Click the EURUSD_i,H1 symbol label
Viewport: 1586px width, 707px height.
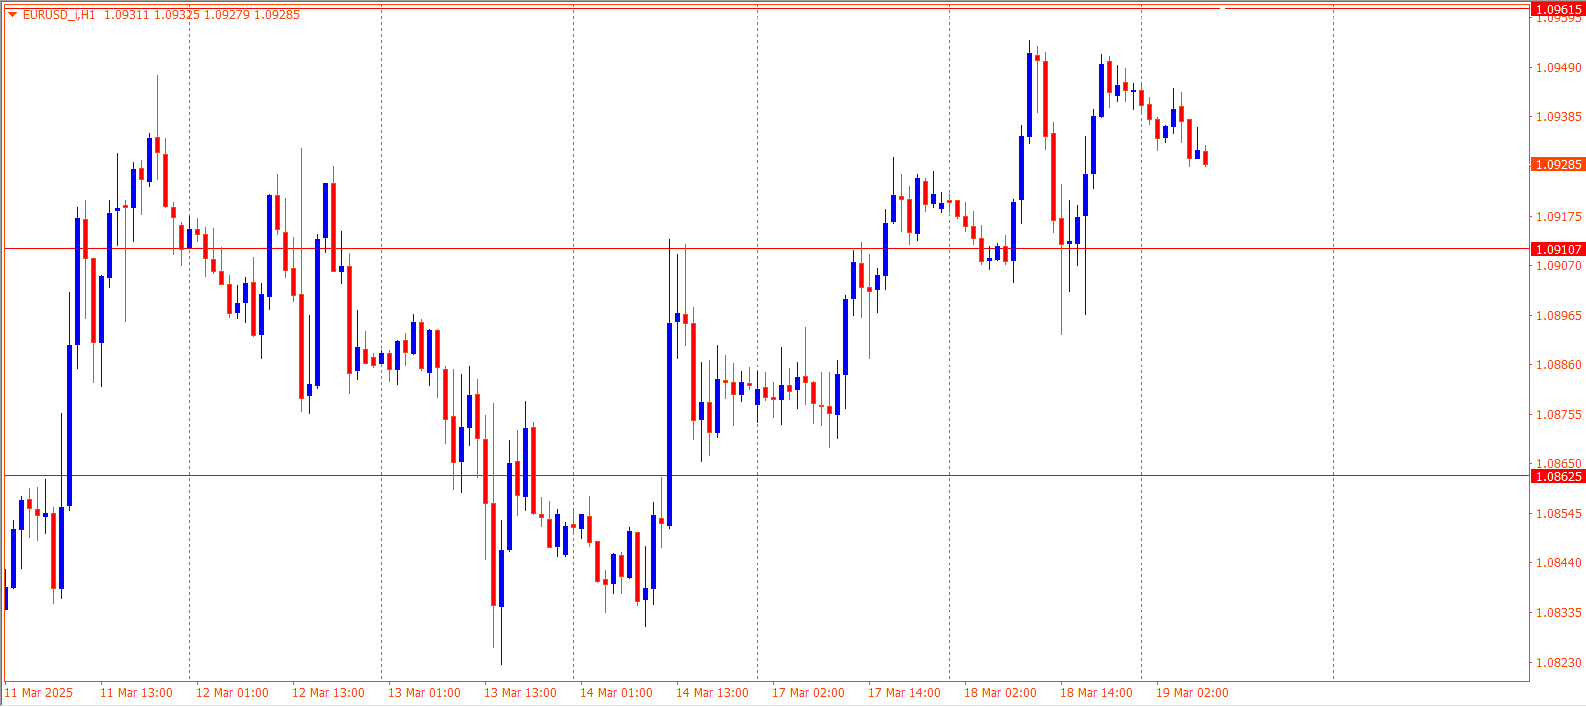click(59, 15)
